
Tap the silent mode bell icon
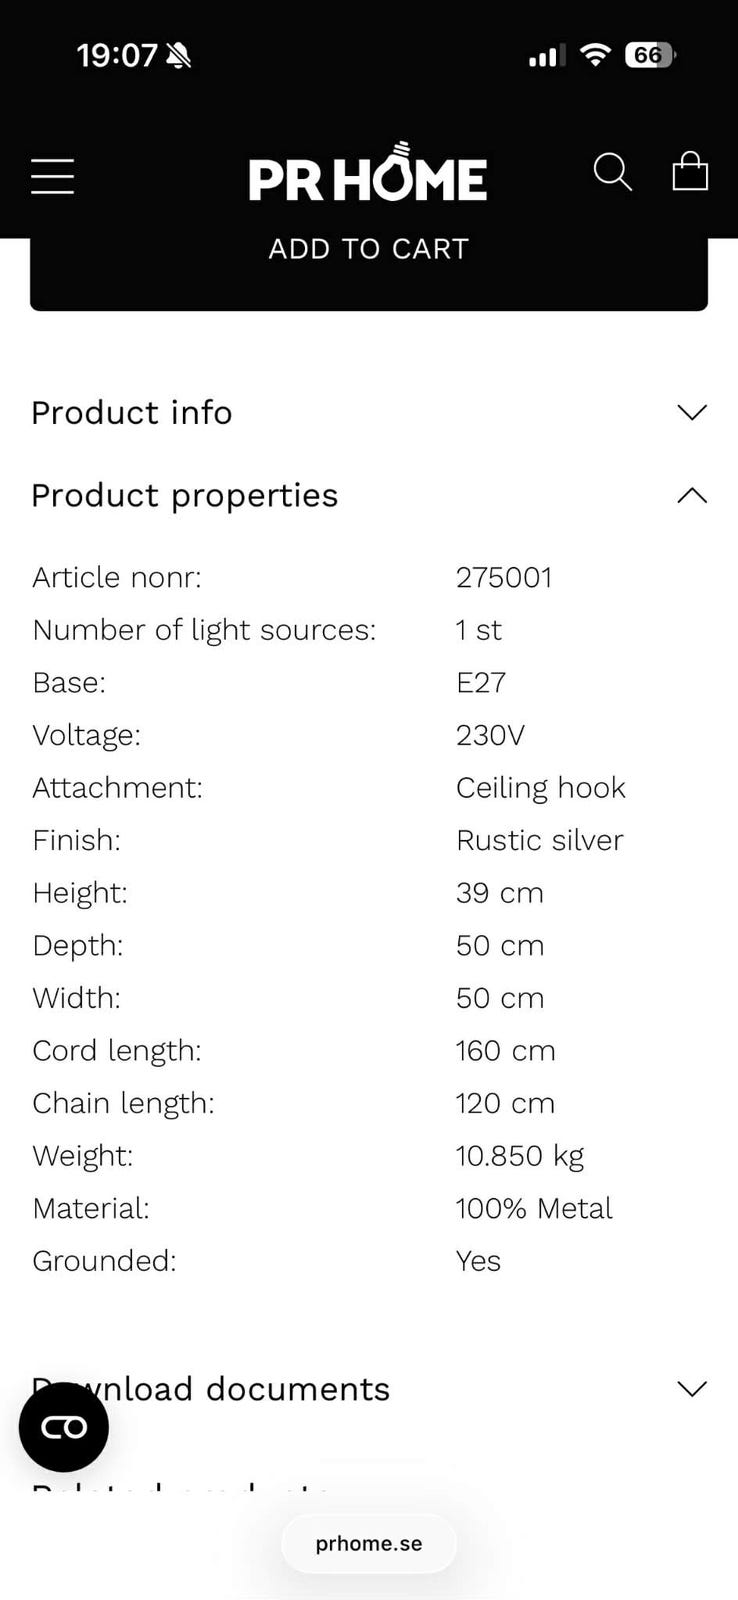pyautogui.click(x=179, y=56)
